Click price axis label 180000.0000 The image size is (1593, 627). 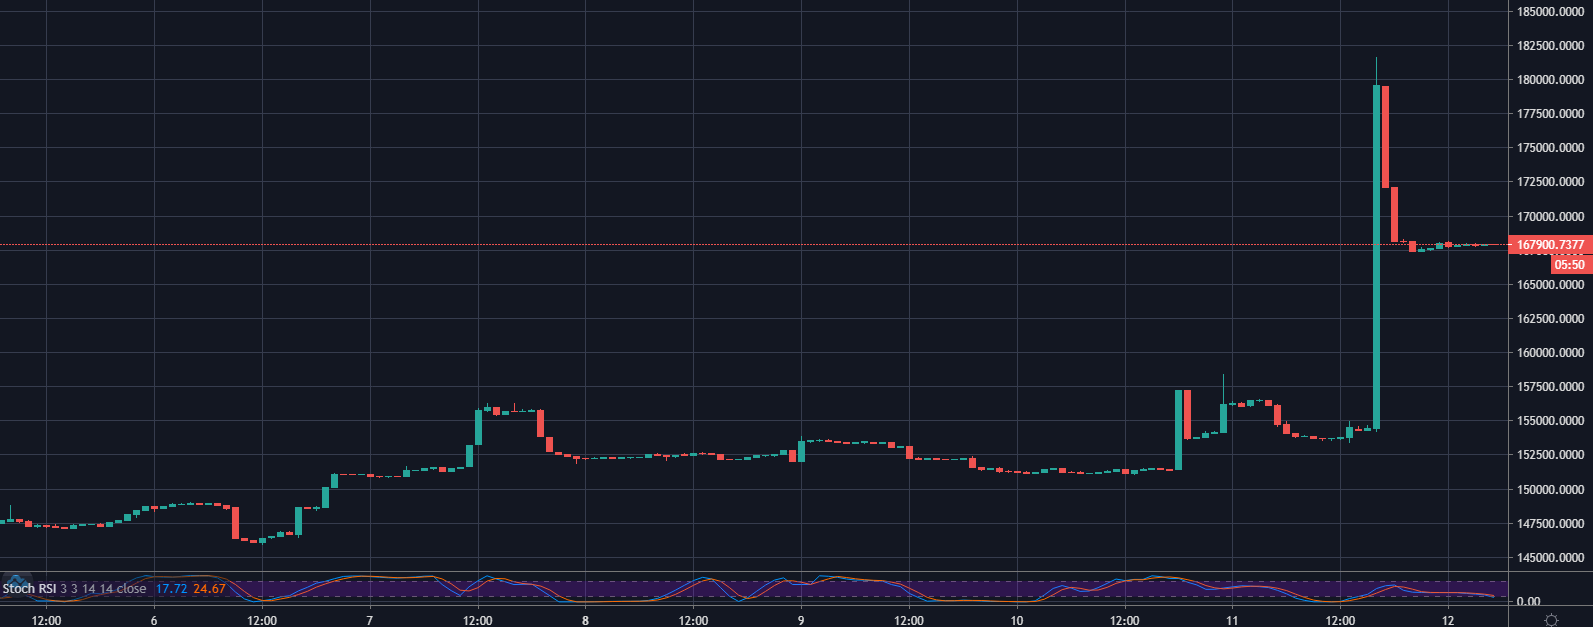(x=1551, y=80)
